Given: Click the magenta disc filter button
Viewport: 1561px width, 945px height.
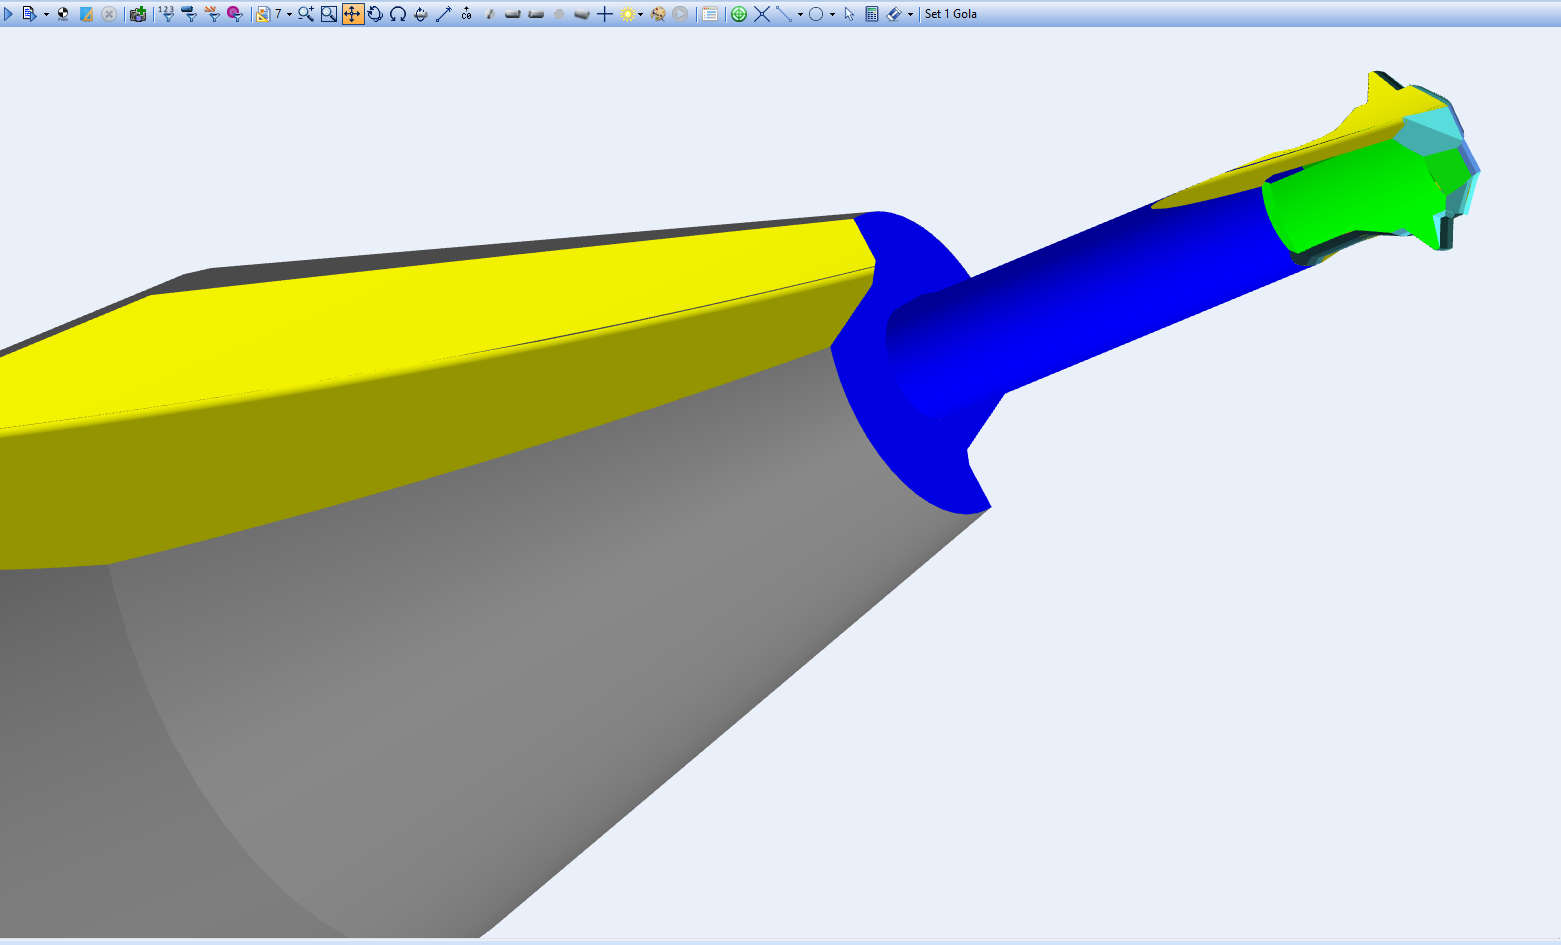Looking at the screenshot, I should 235,14.
